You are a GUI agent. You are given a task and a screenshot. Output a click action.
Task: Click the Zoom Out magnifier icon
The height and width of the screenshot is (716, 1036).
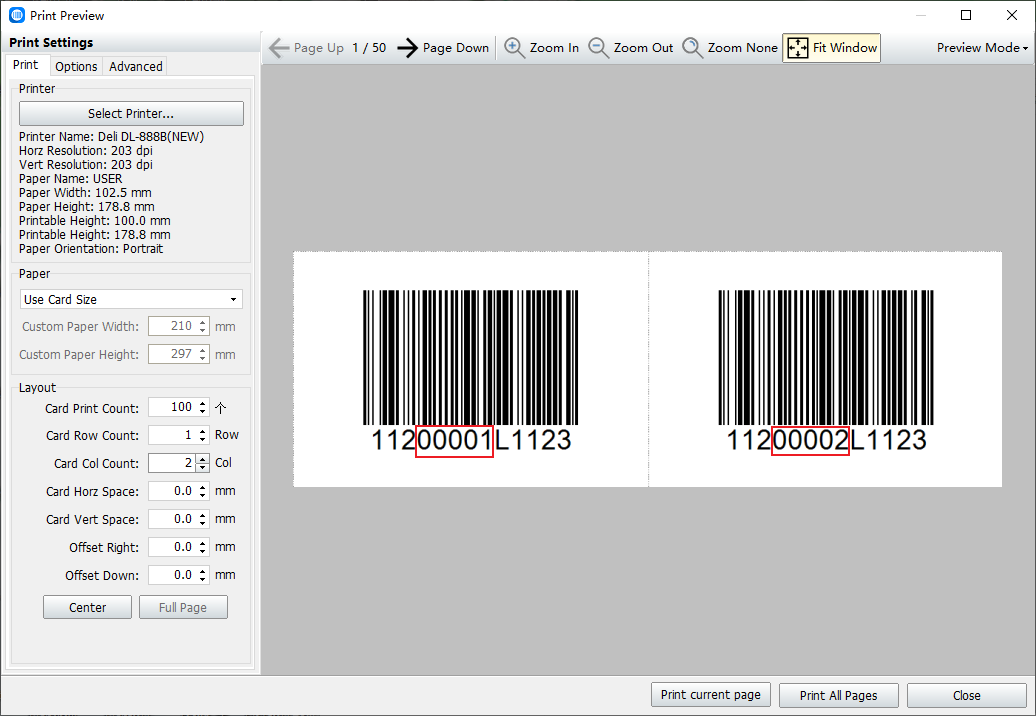(x=599, y=48)
